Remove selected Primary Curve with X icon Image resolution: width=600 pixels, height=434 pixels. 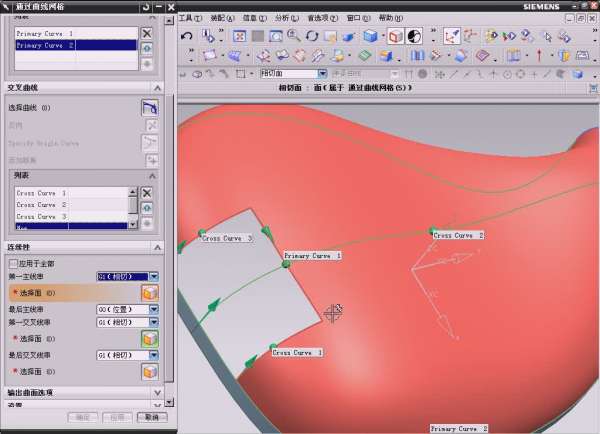(x=147, y=33)
